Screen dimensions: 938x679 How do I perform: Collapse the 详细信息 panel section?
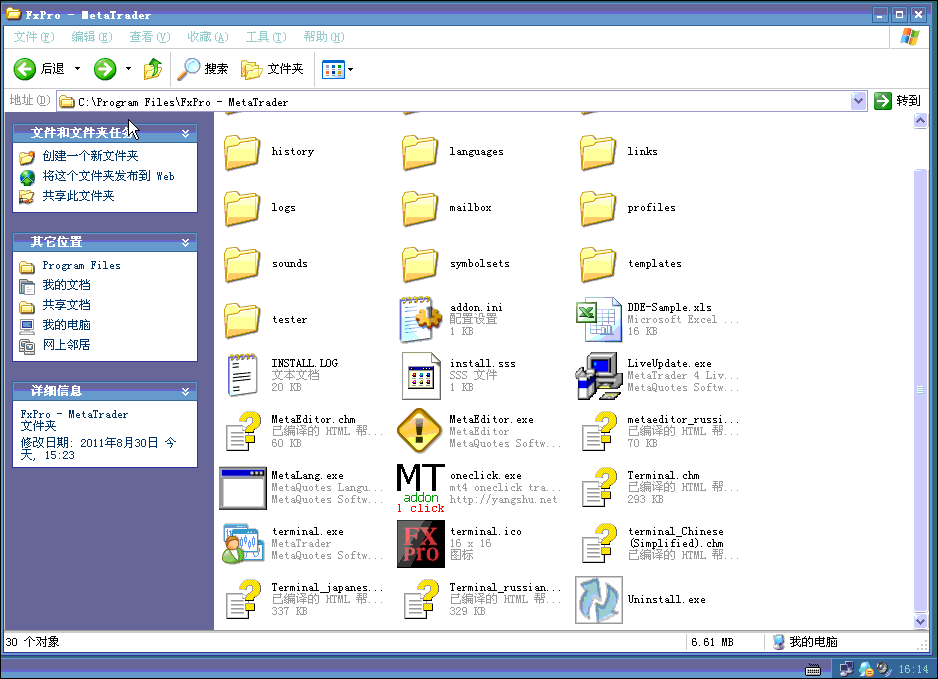coord(185,391)
